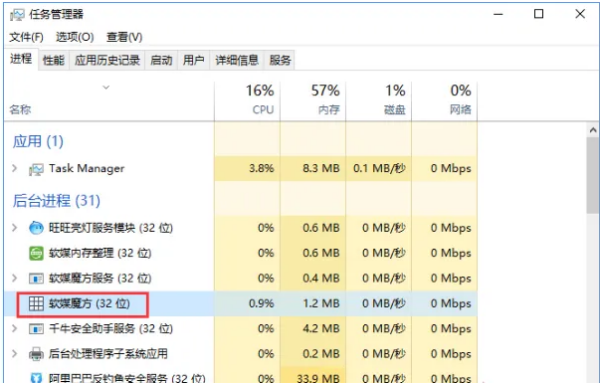This screenshot has width=600, height=383.
Task: Select the 软媒魔方 (32 位) process row
Action: (241, 303)
